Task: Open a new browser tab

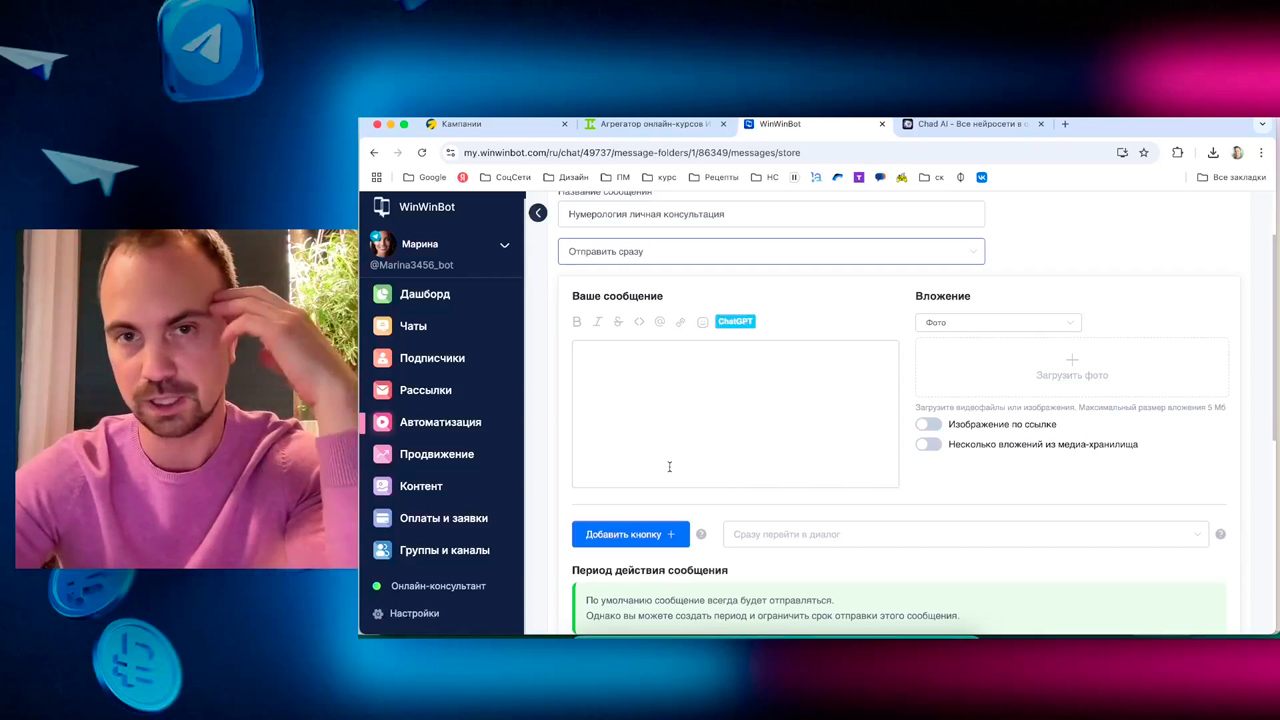Action: (x=1065, y=124)
